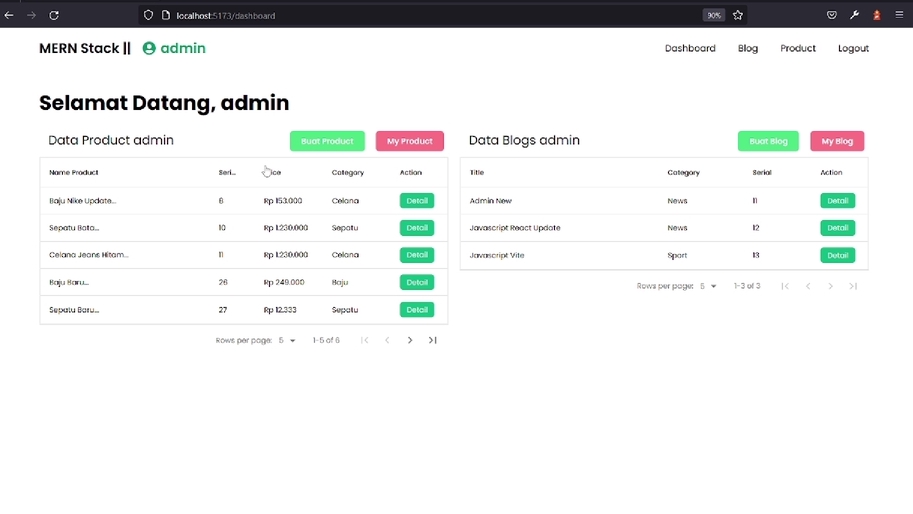Click the product Category column header
The height and width of the screenshot is (514, 913).
click(348, 172)
